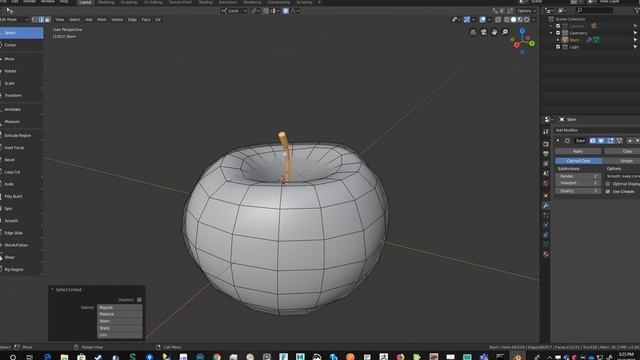Image resolution: width=640 pixels, height=360 pixels.
Task: Click the blue Z axis on the navigation gizmo
Action: coord(522,31)
